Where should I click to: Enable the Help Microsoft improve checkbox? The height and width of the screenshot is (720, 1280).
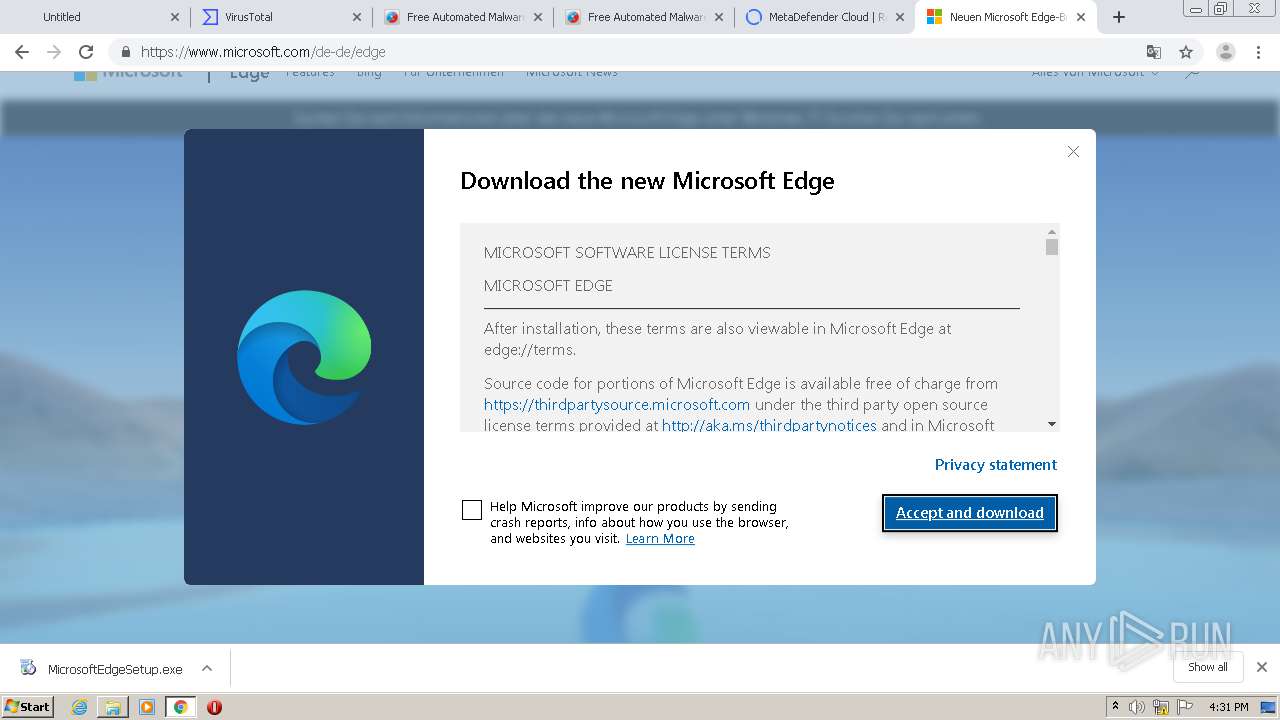(472, 510)
